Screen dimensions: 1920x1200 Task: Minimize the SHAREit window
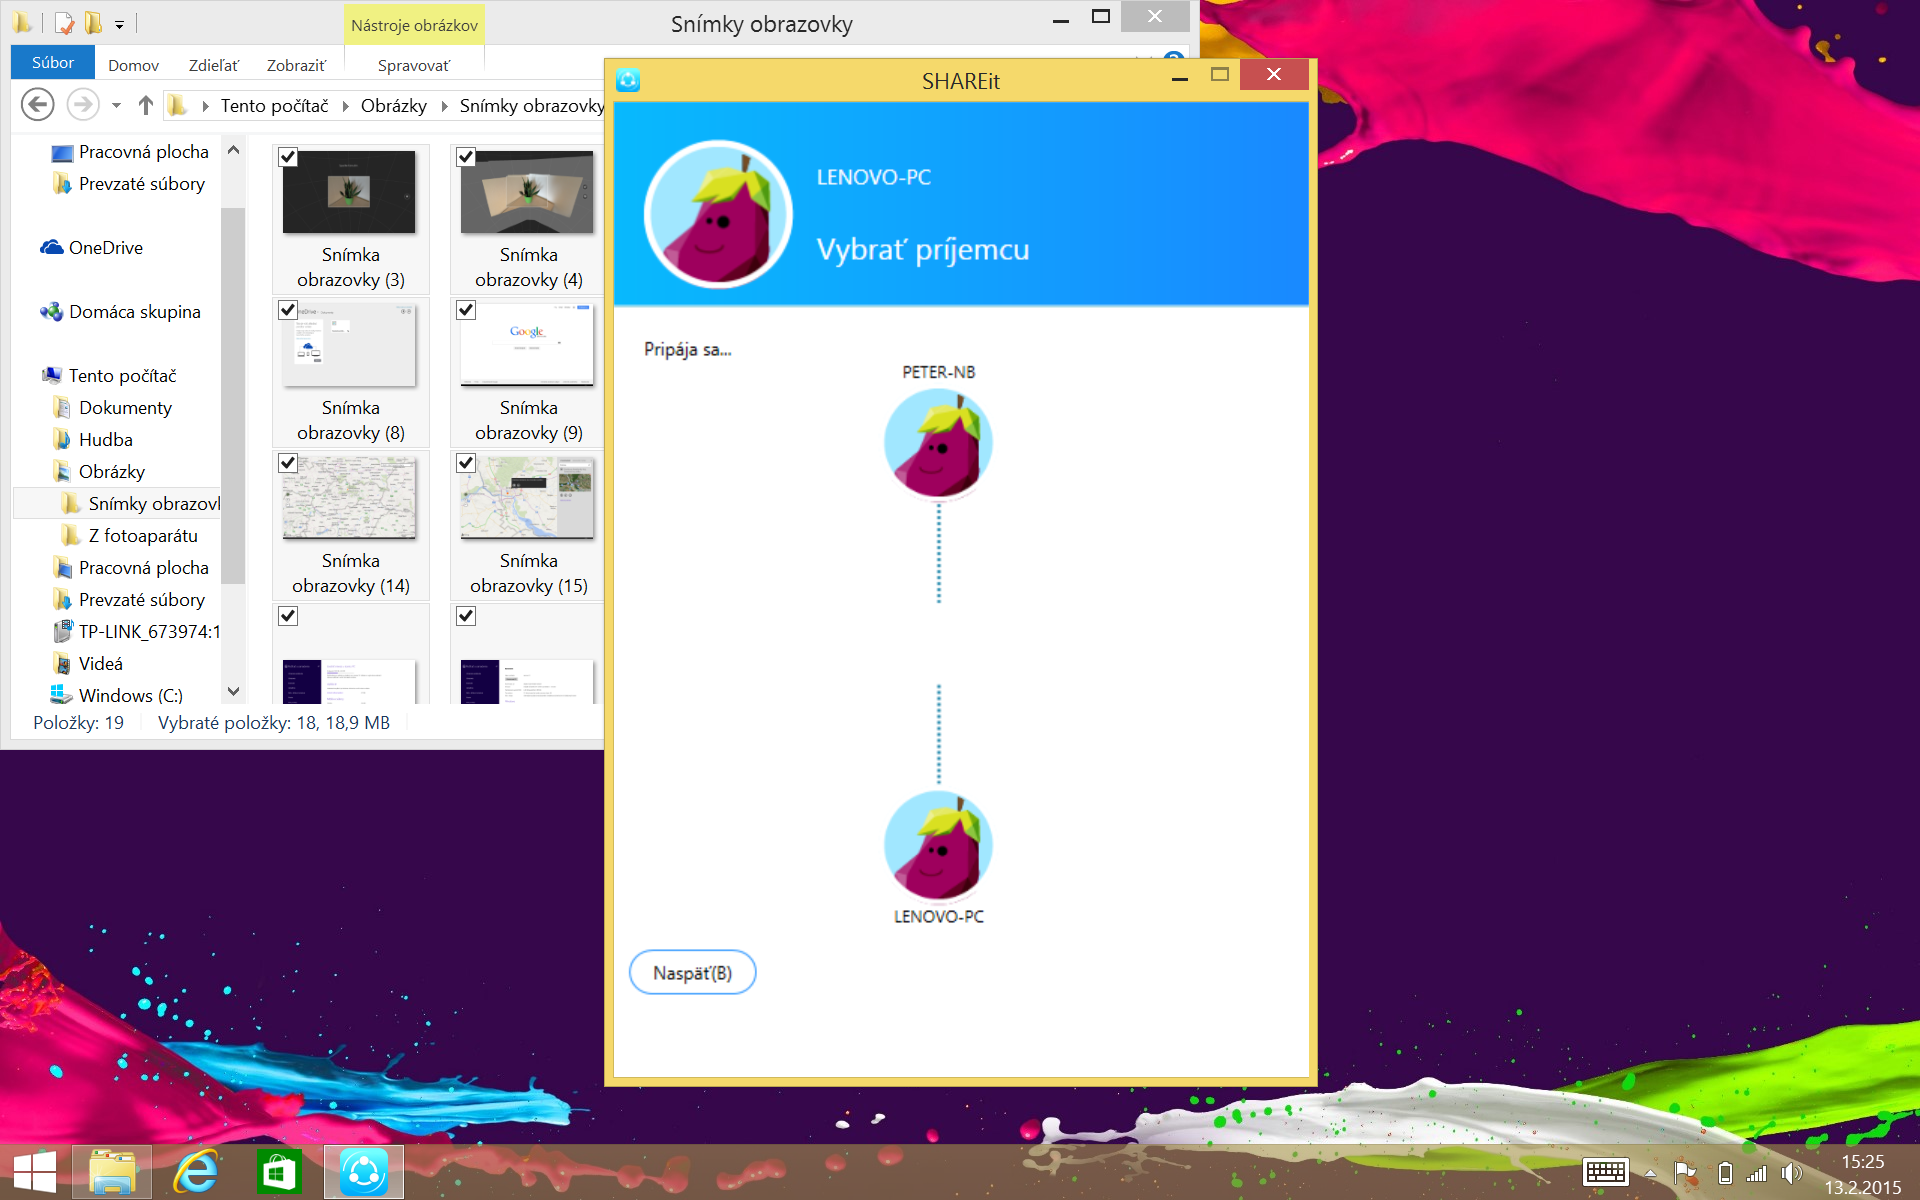pos(1180,76)
